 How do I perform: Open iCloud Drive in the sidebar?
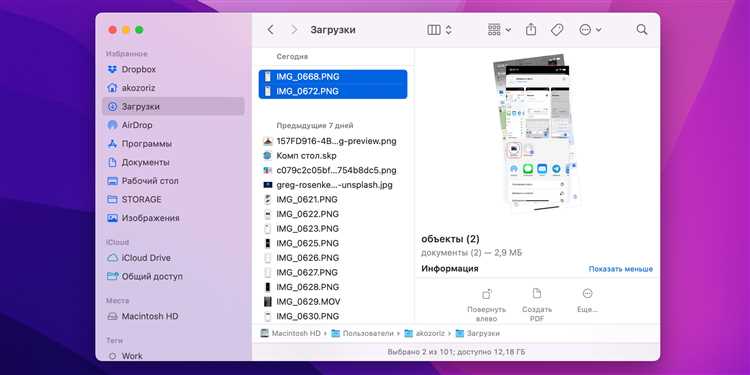(173, 258)
